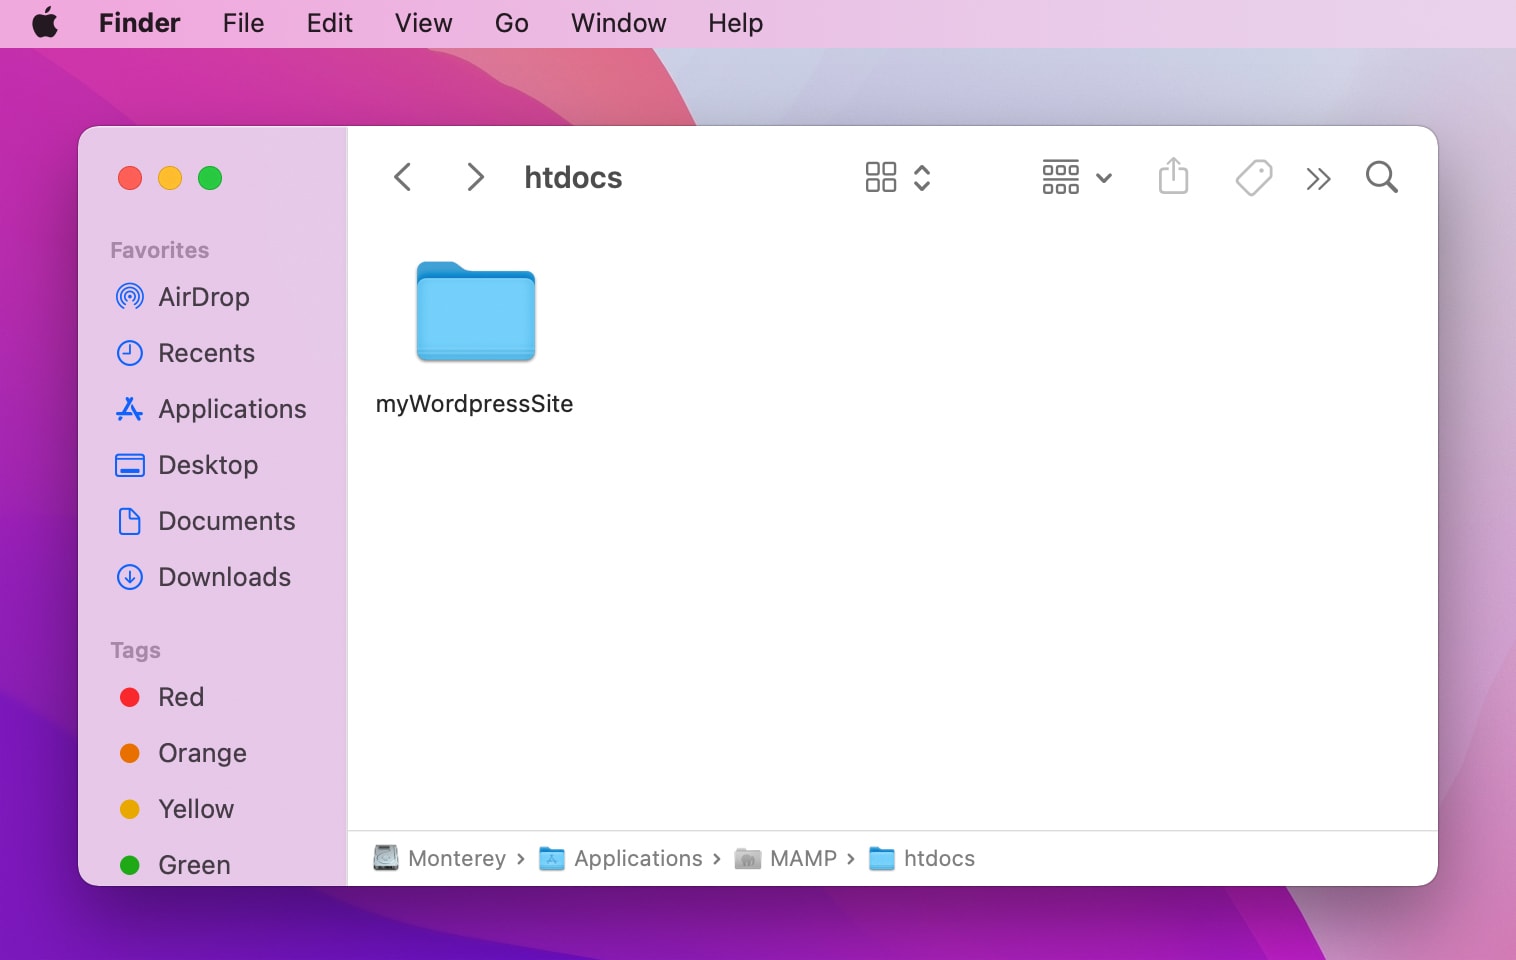Viewport: 1516px width, 960px height.
Task: Open Applications from the sidebar
Action: tap(232, 408)
